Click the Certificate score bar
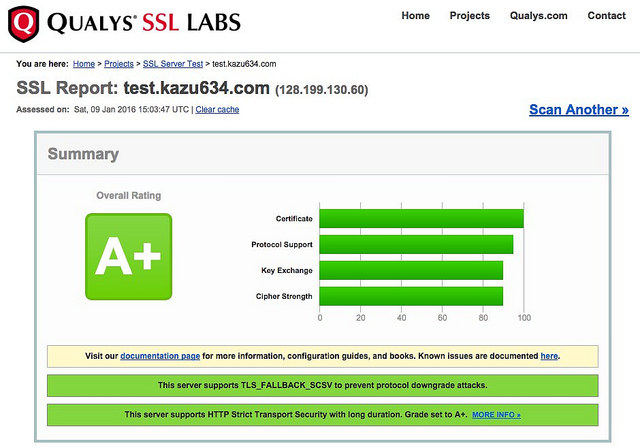This screenshot has width=640, height=448. coord(421,218)
